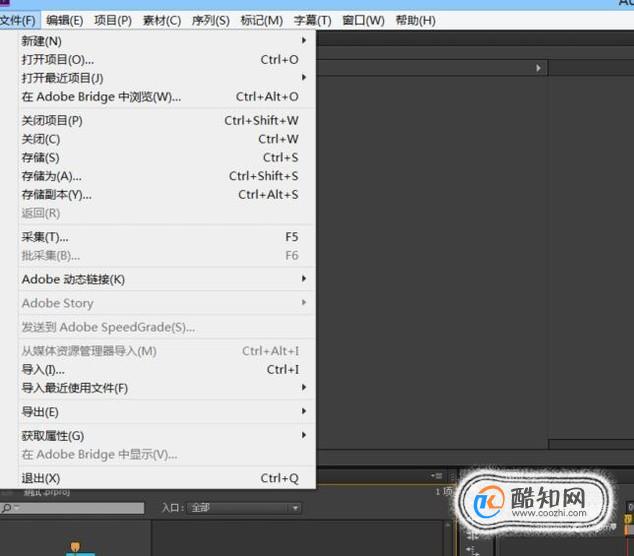Choose 导入(I)... menu entry
Viewport: 634px width, 556px height.
coord(167,369)
